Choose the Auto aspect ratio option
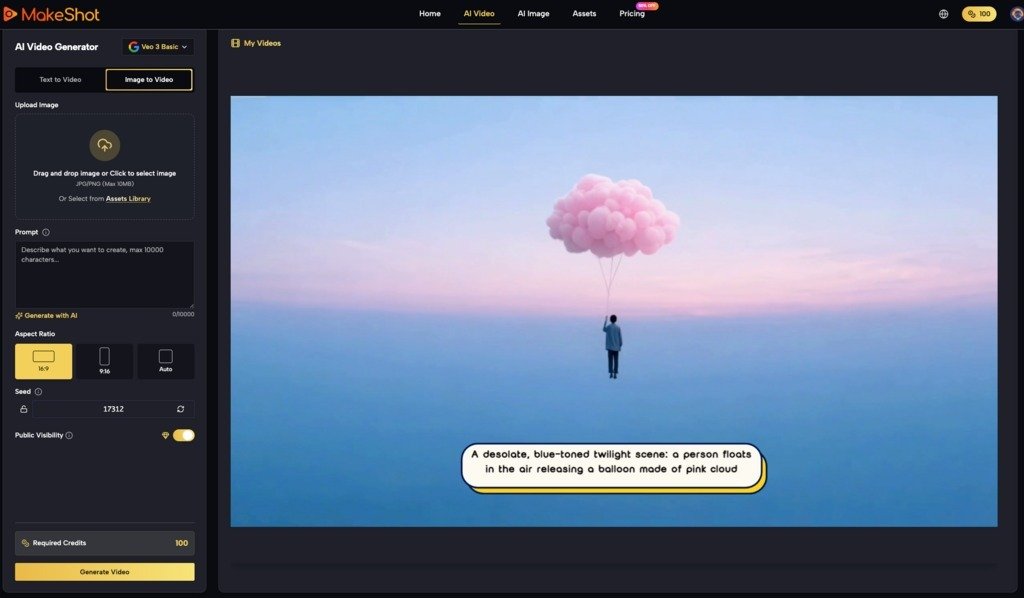 click(x=165, y=361)
